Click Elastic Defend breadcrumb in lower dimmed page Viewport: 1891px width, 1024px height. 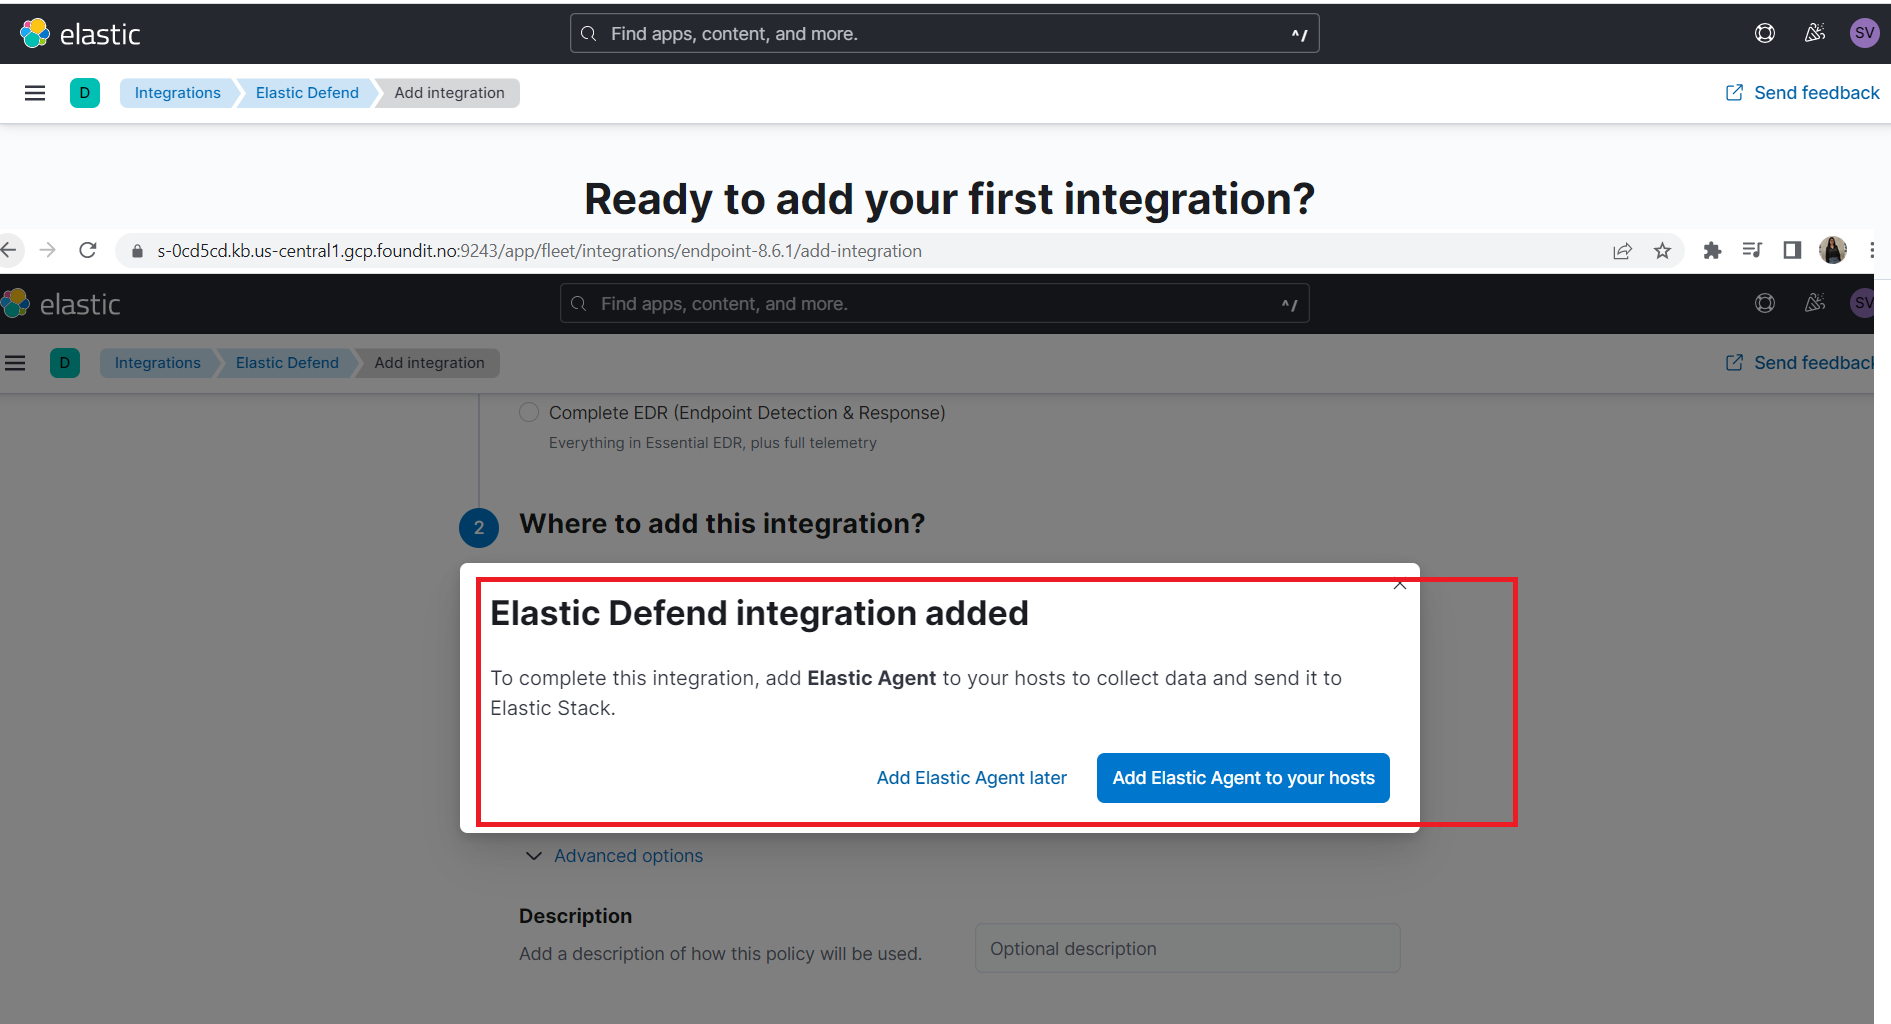[x=287, y=363]
